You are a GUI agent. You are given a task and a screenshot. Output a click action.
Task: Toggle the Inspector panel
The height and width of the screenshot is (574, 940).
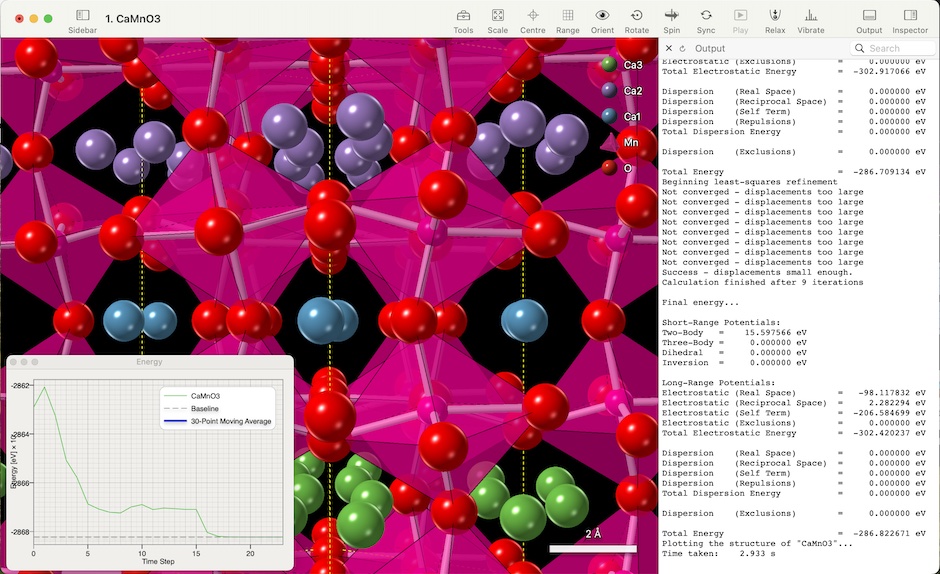[x=910, y=16]
